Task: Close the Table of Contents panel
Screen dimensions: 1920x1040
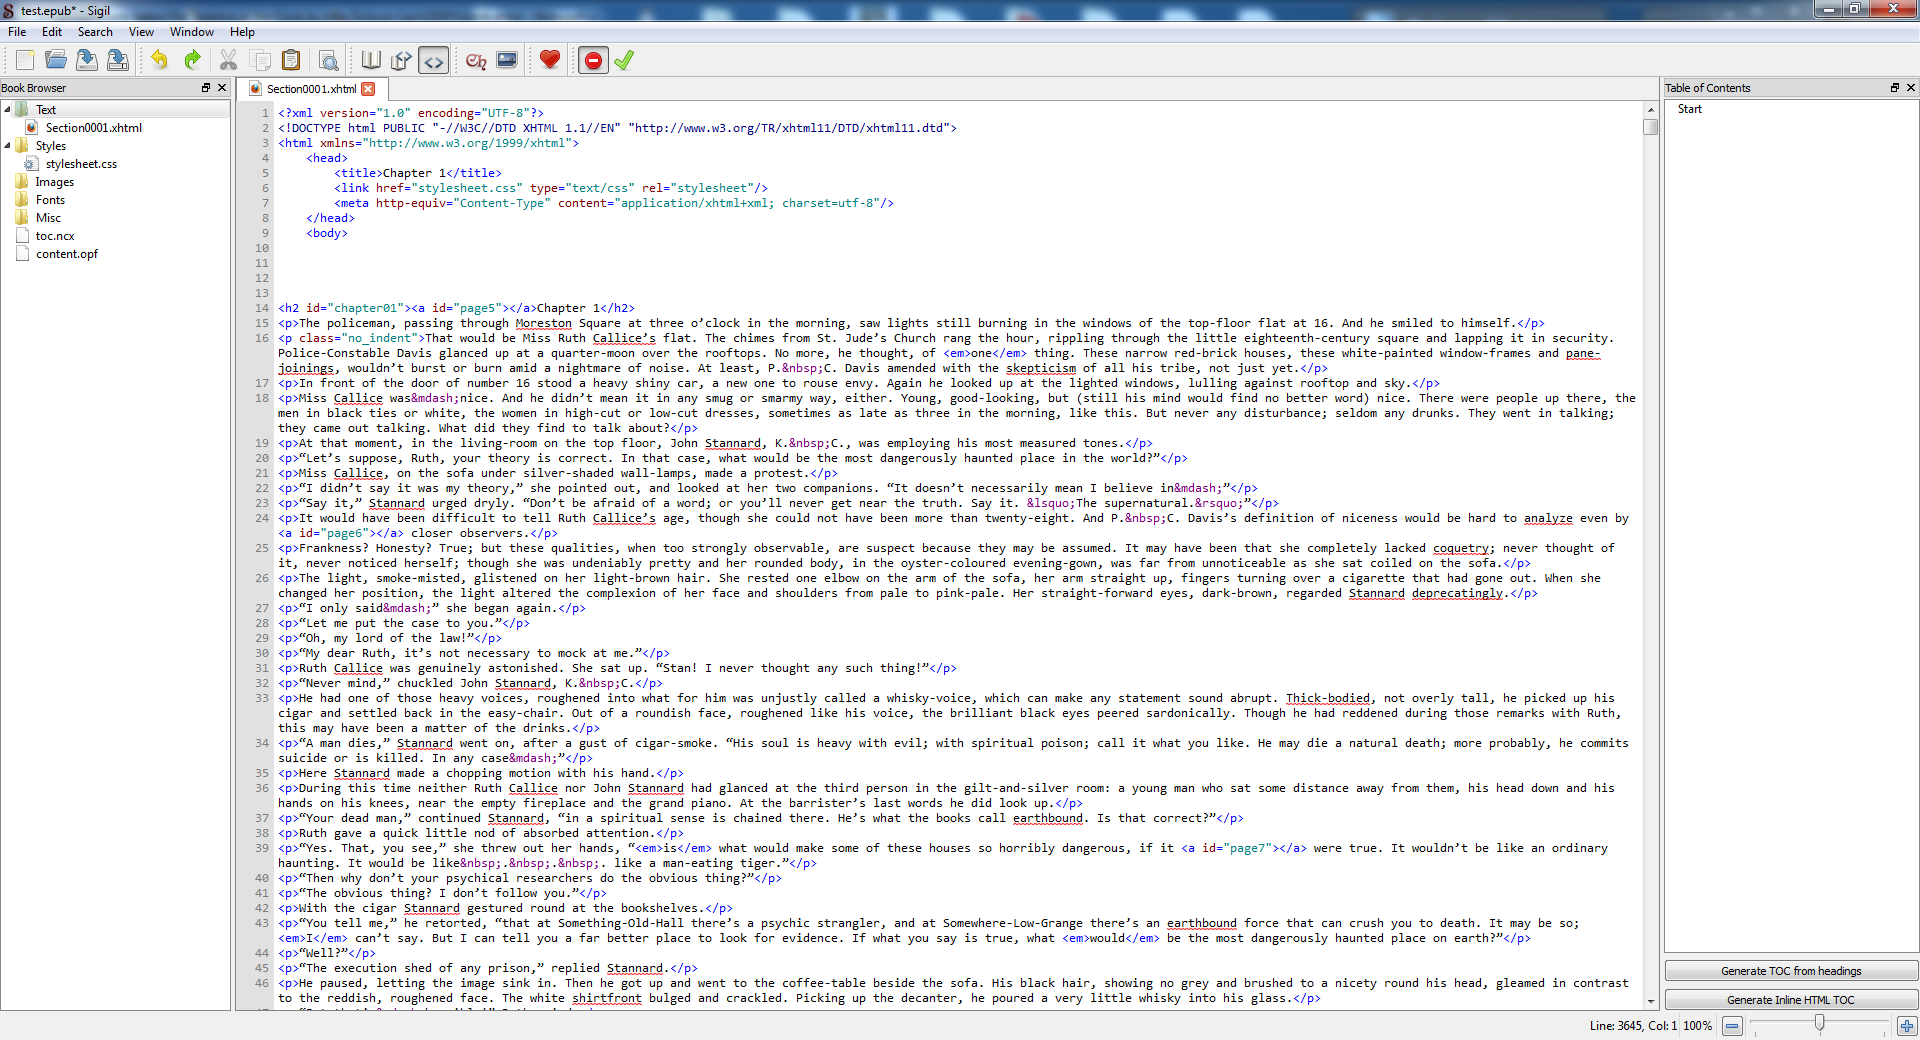Action: 1910,88
